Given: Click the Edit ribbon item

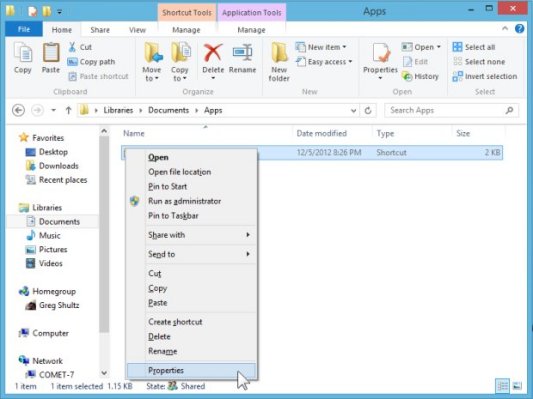Looking at the screenshot, I should [415, 62].
